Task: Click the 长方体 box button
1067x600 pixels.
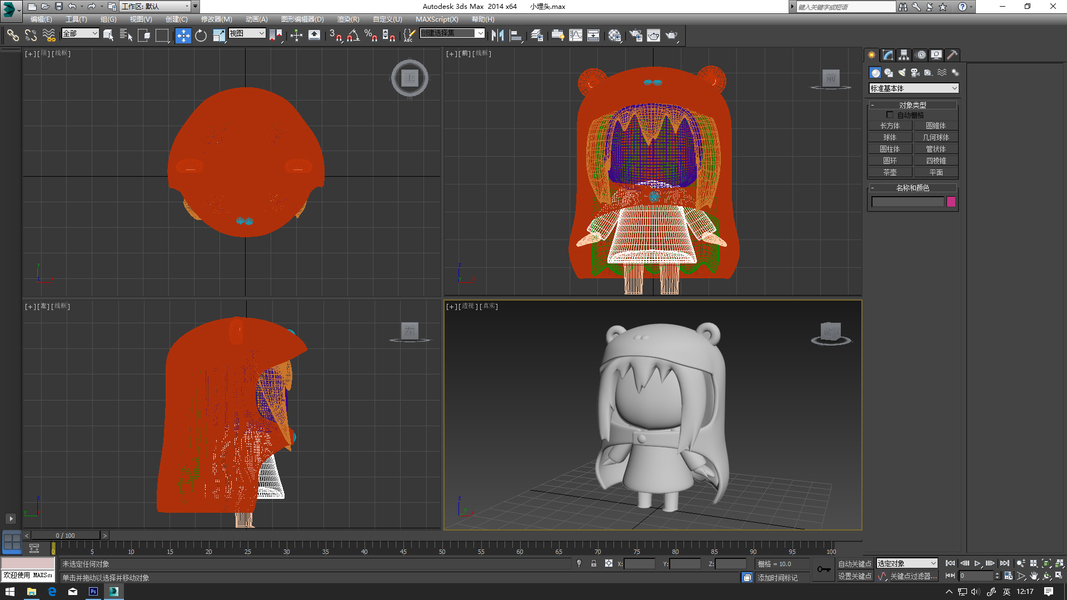Action: pyautogui.click(x=890, y=126)
